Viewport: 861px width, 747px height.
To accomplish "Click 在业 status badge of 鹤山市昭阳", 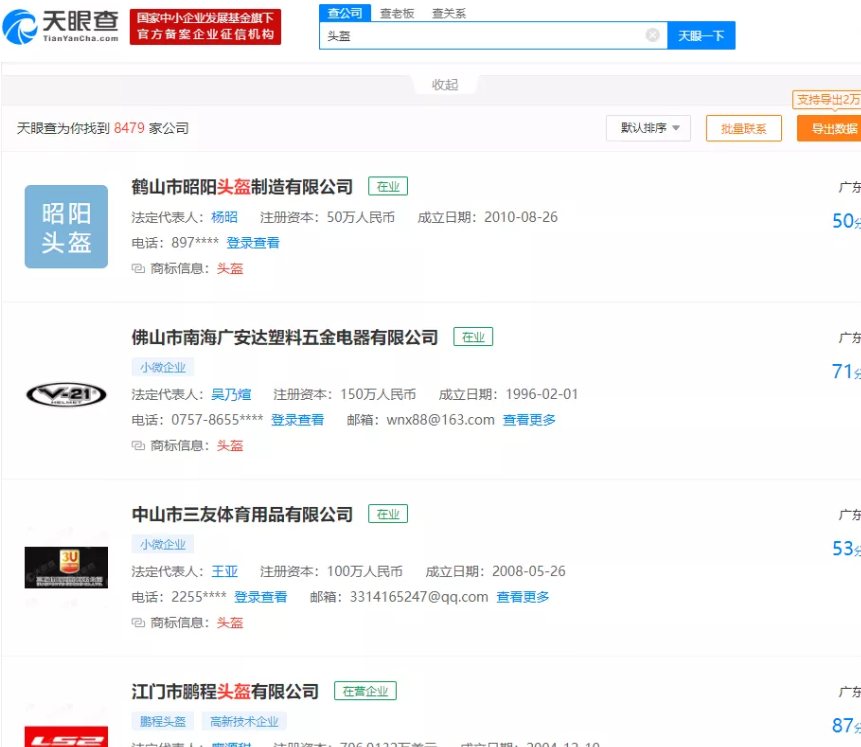I will (x=388, y=186).
